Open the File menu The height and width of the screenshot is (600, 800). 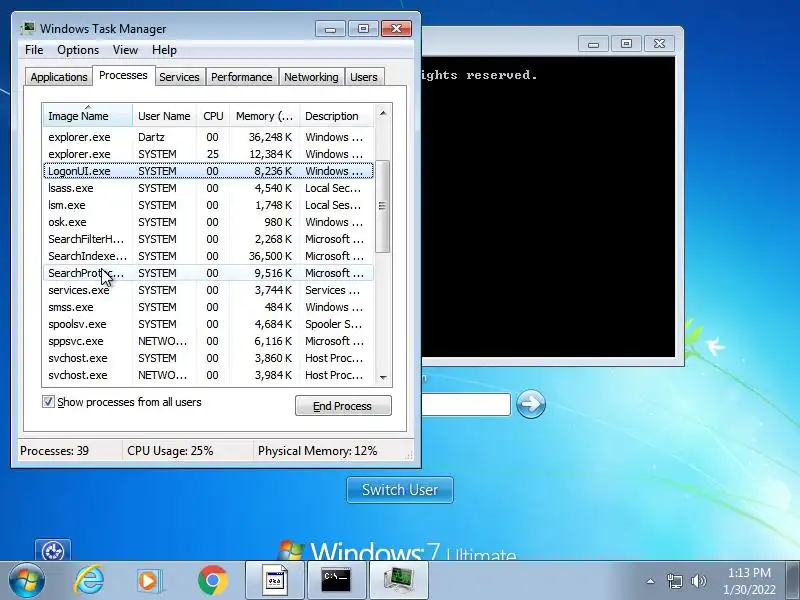pyautogui.click(x=34, y=50)
